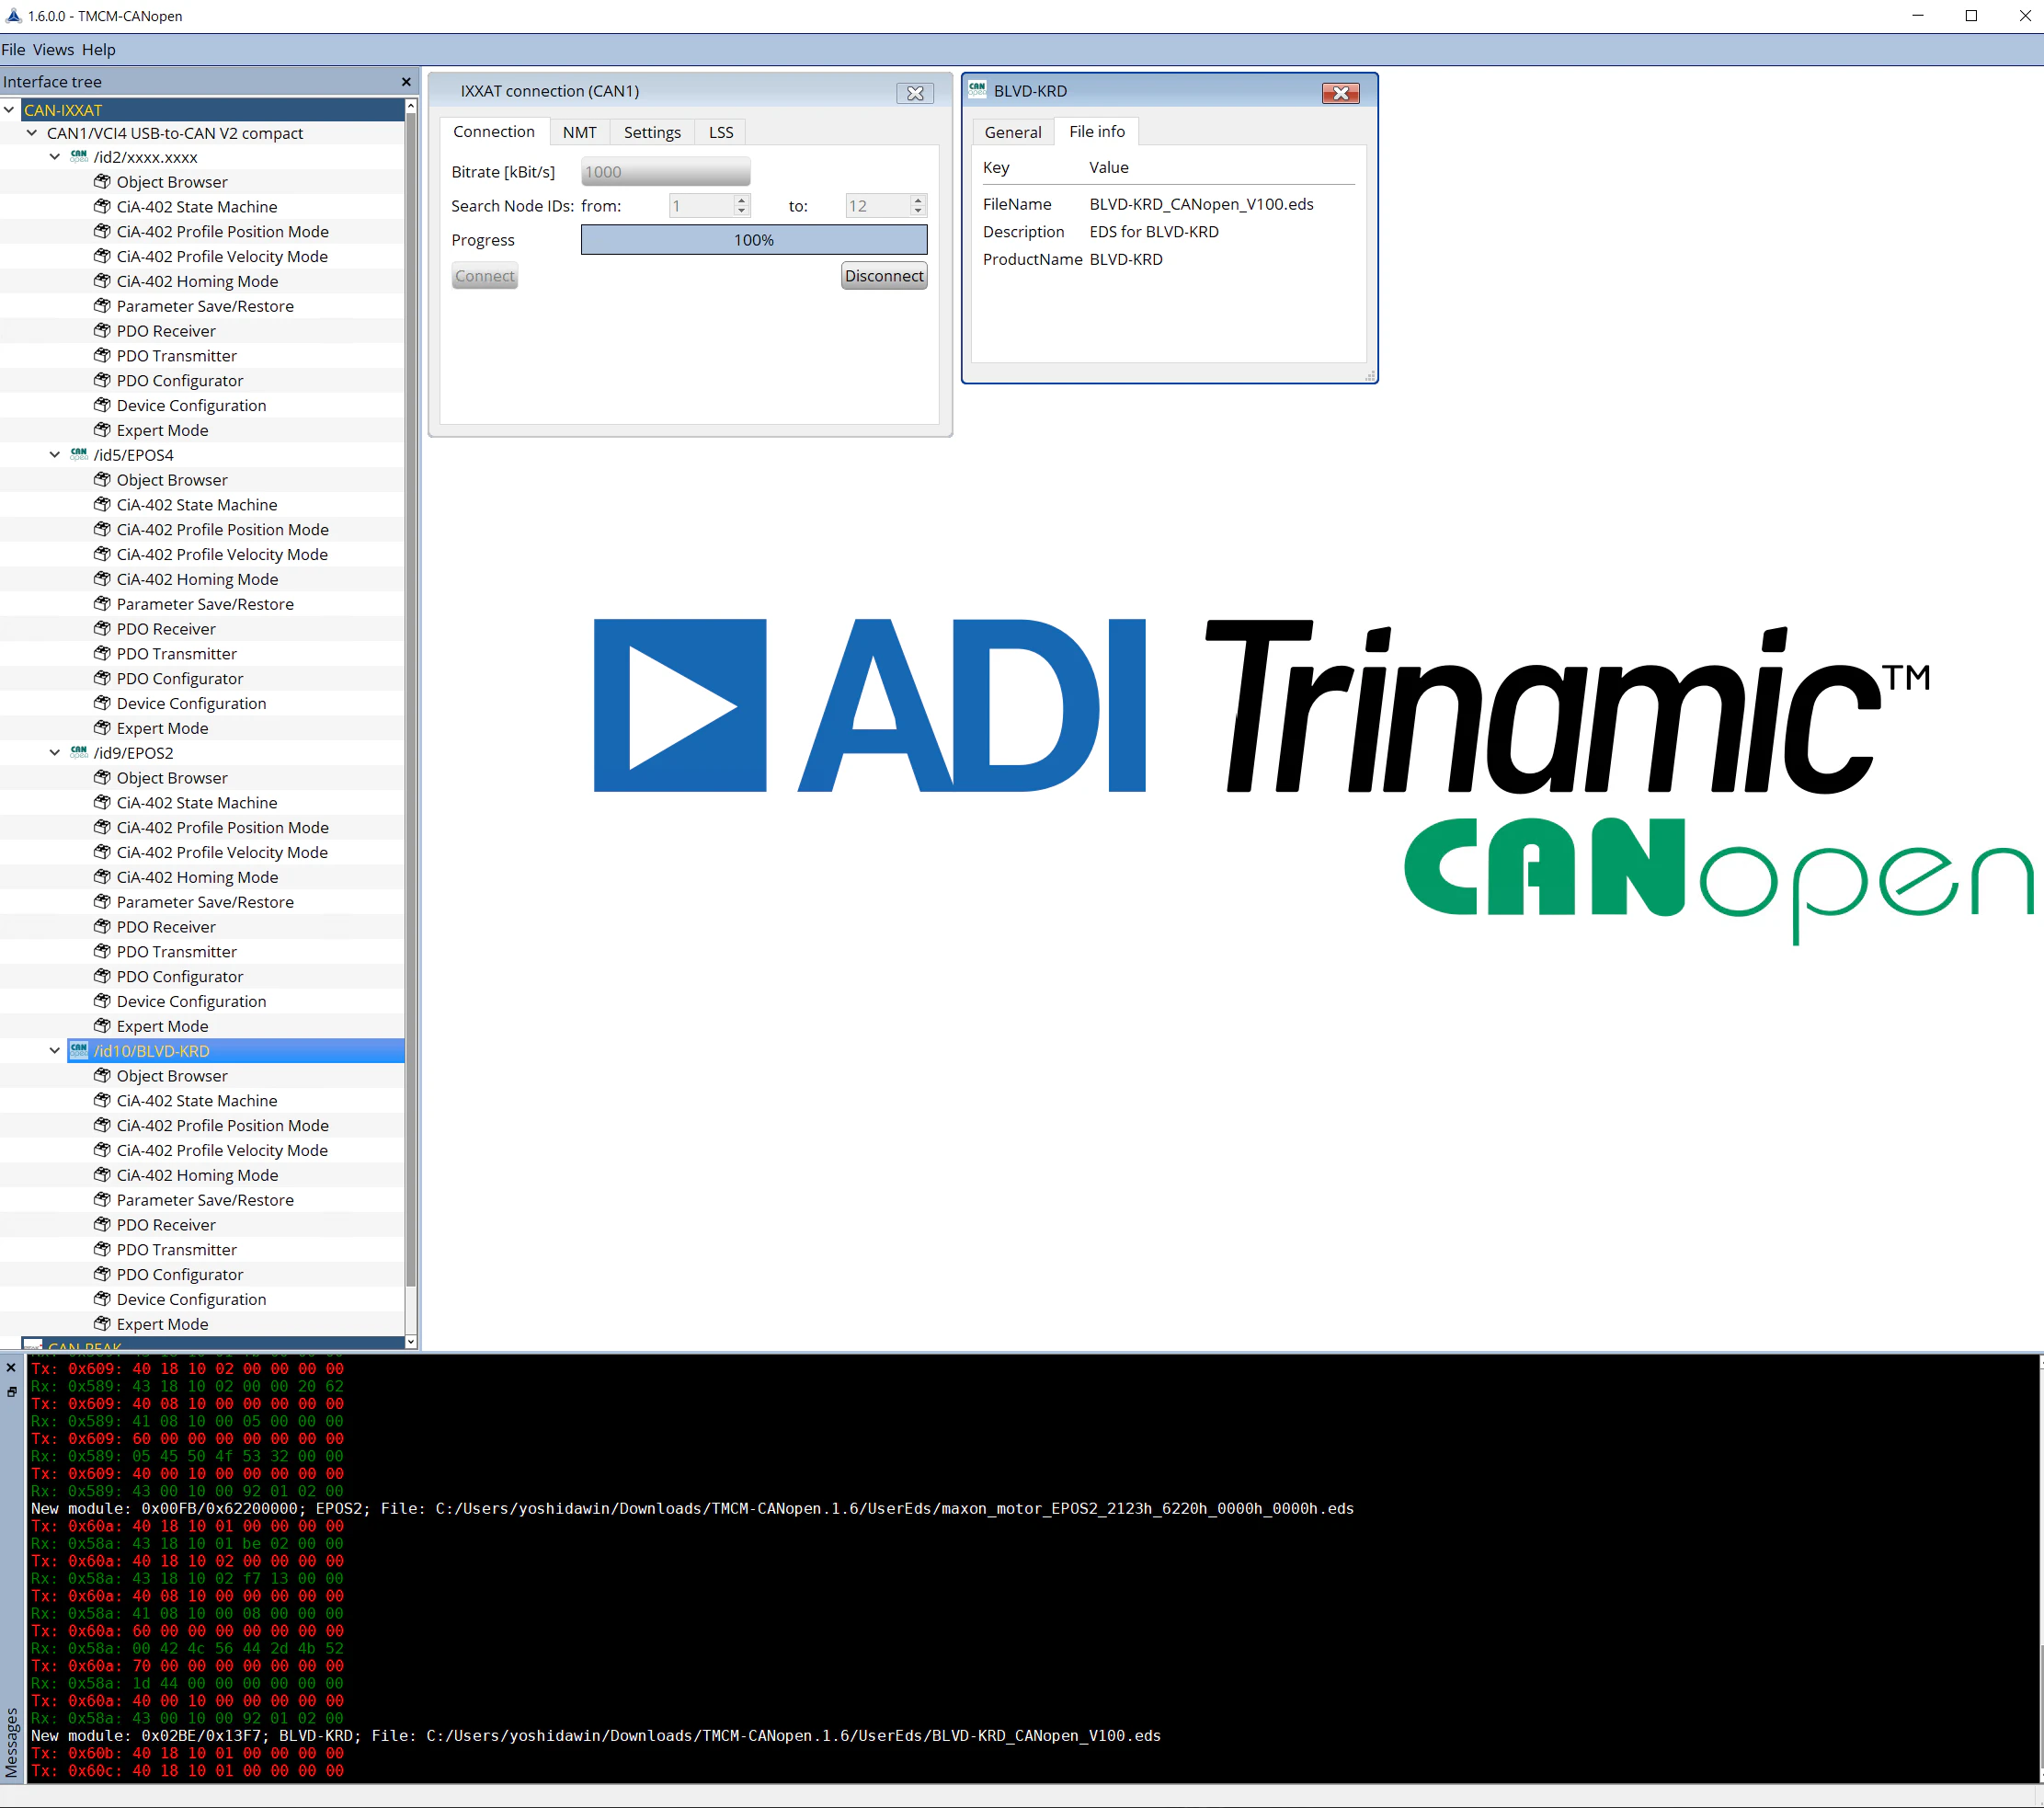The width and height of the screenshot is (2044, 1808).
Task: Select PDO Transmitter under /id10/BLVD-KRD
Action: 177,1250
